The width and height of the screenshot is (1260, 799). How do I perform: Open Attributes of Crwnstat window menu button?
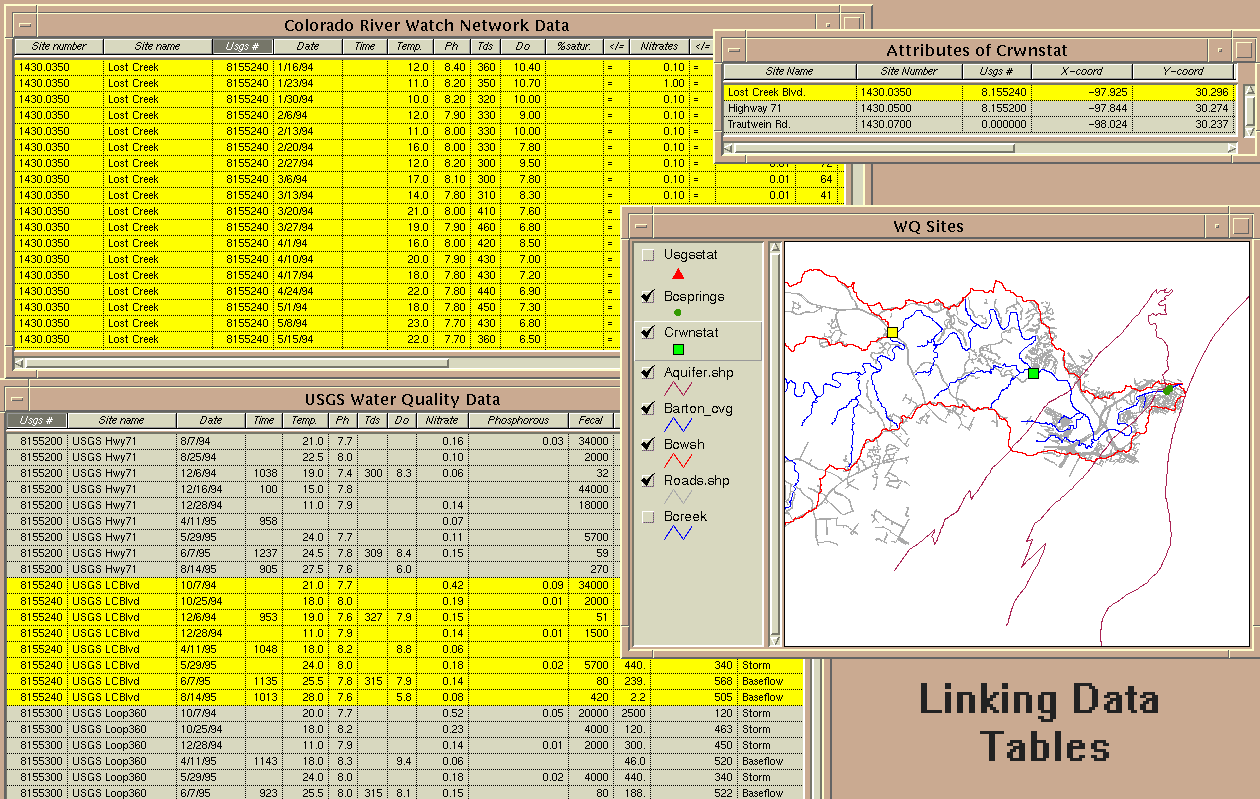pyautogui.click(x=733, y=50)
